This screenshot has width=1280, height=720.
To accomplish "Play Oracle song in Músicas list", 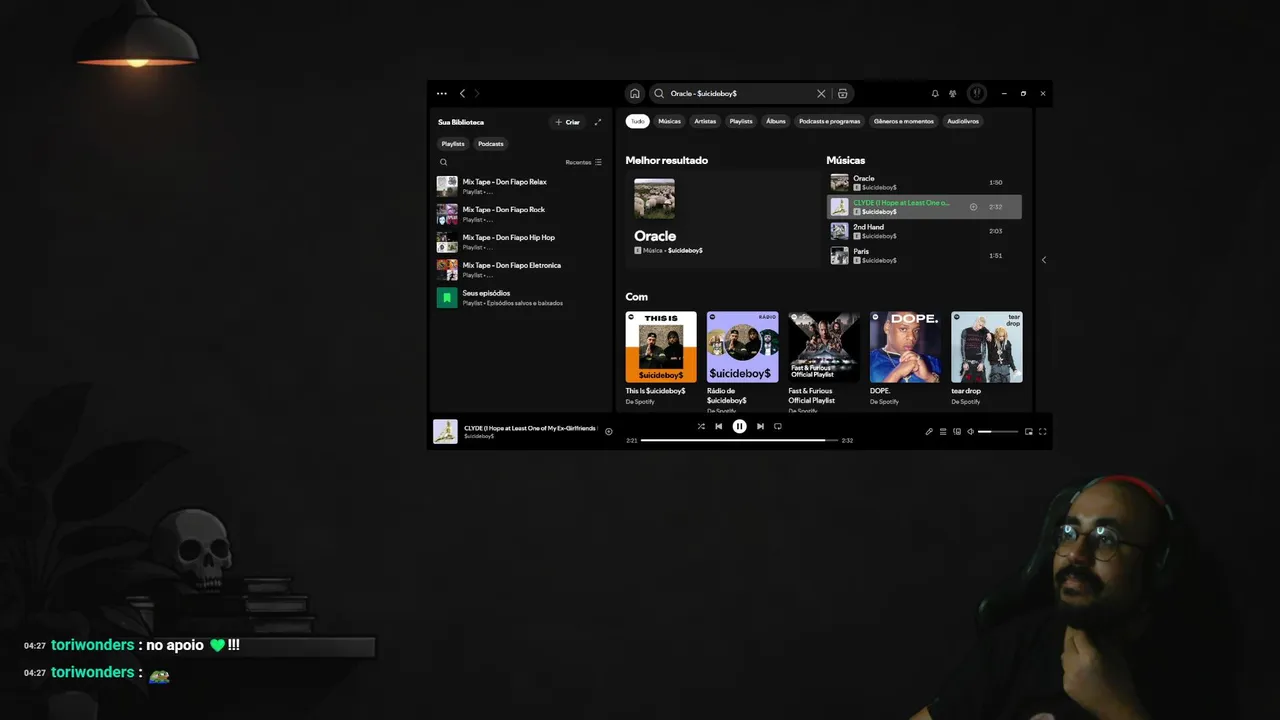I will tap(924, 182).
